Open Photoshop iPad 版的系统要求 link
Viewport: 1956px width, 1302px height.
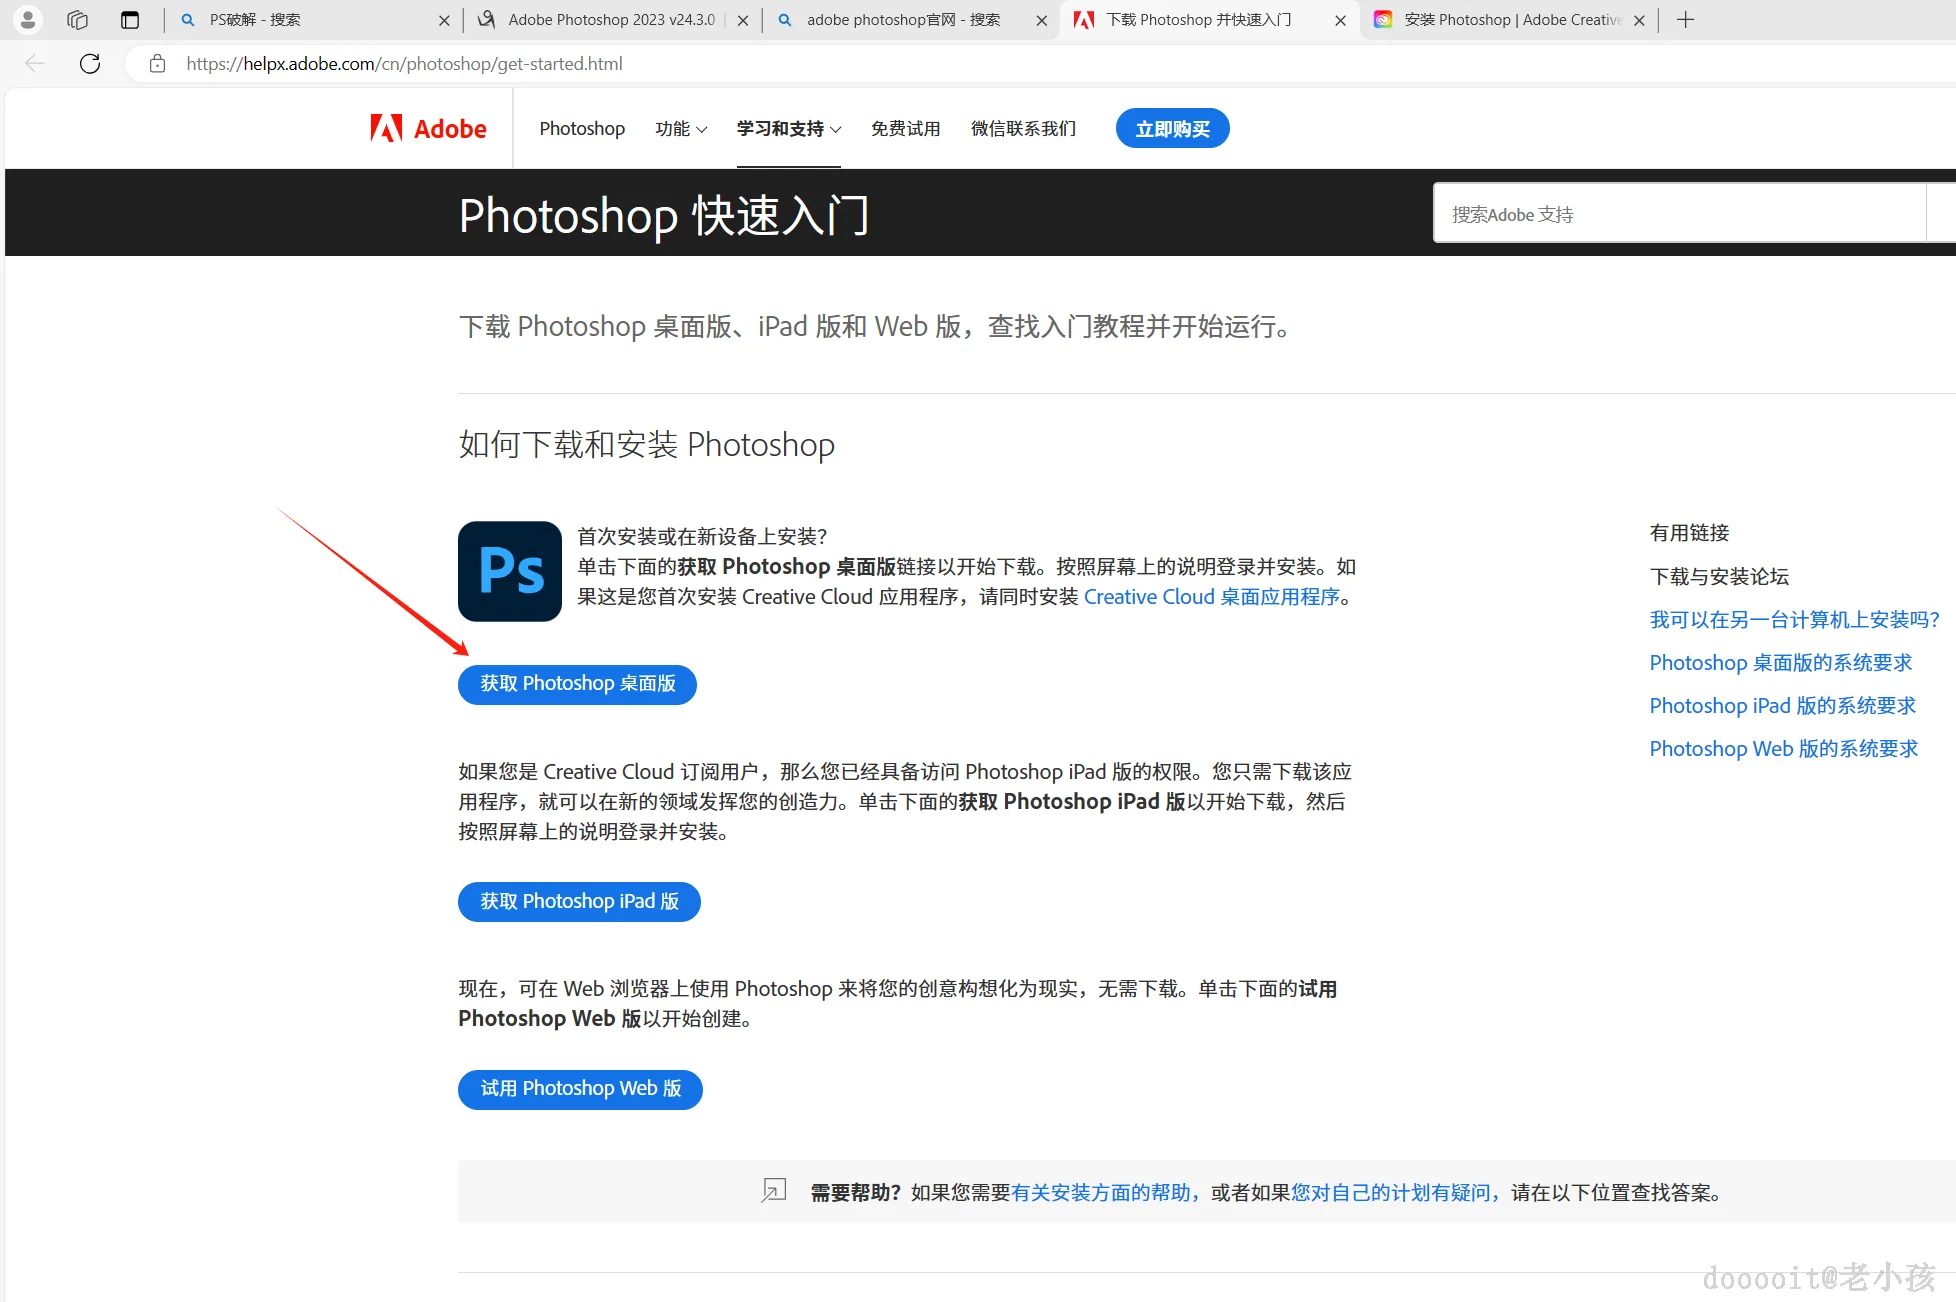[1782, 706]
